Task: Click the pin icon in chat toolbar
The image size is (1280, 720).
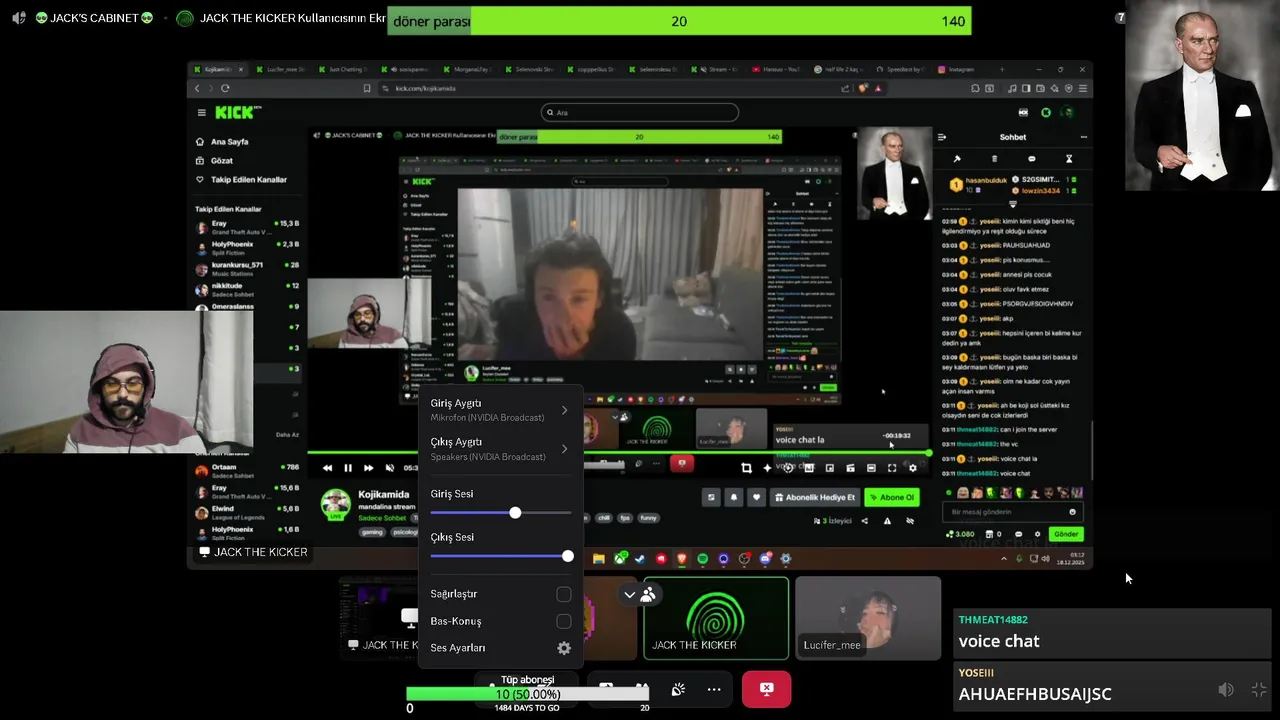Action: [957, 159]
